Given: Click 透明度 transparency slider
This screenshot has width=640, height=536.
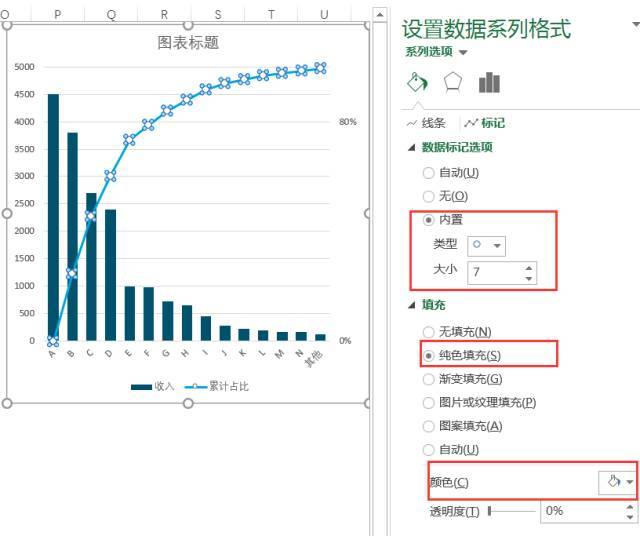Looking at the screenshot, I should coord(512,511).
